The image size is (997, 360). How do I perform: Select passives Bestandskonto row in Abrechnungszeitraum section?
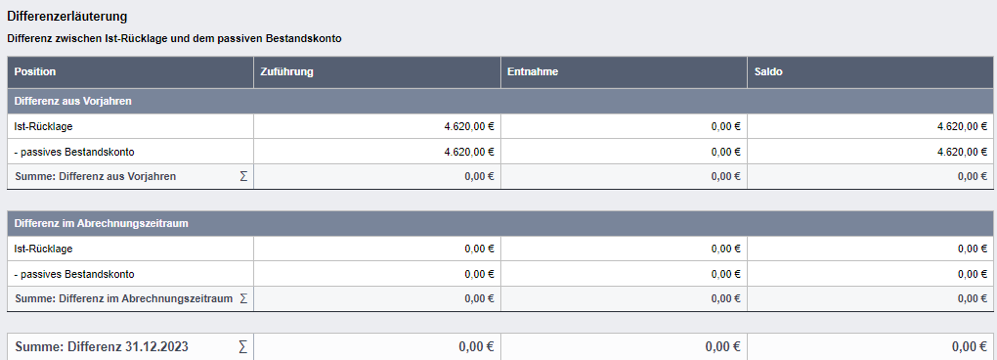(500, 274)
